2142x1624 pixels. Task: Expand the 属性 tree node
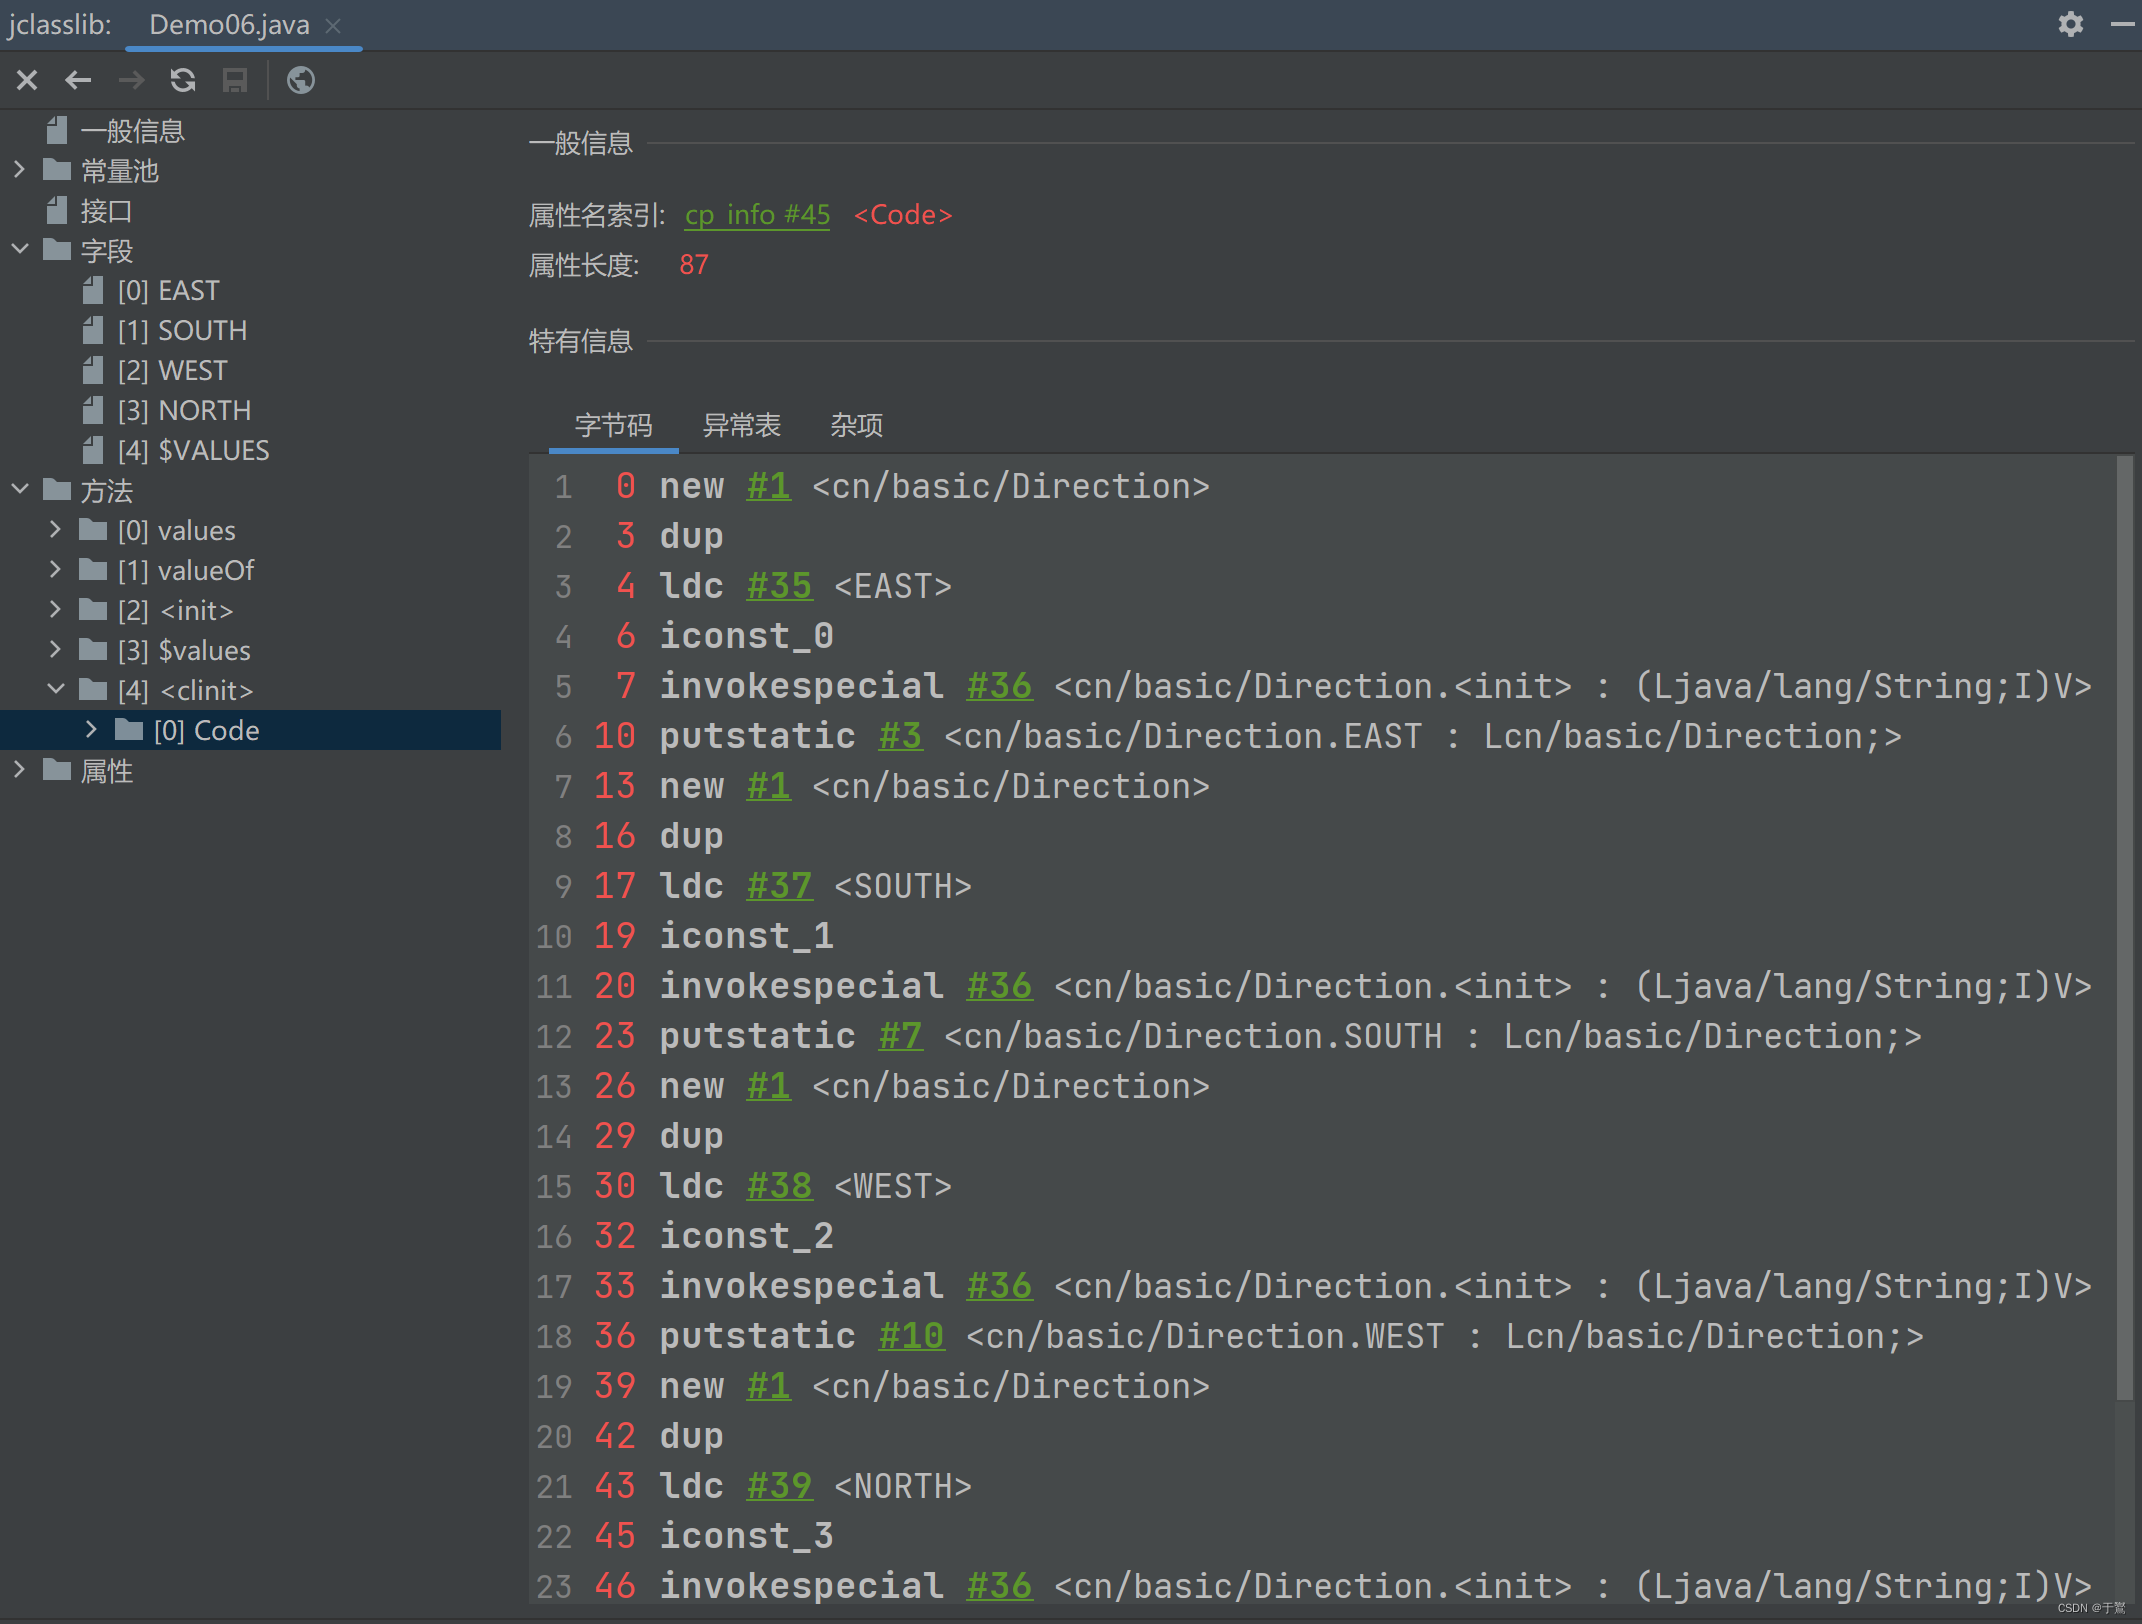(20, 770)
